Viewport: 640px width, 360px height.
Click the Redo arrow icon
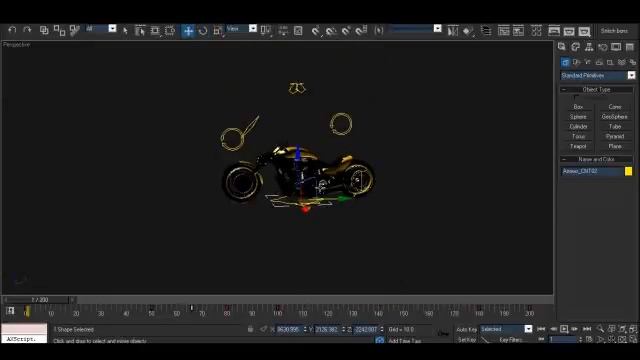27,30
